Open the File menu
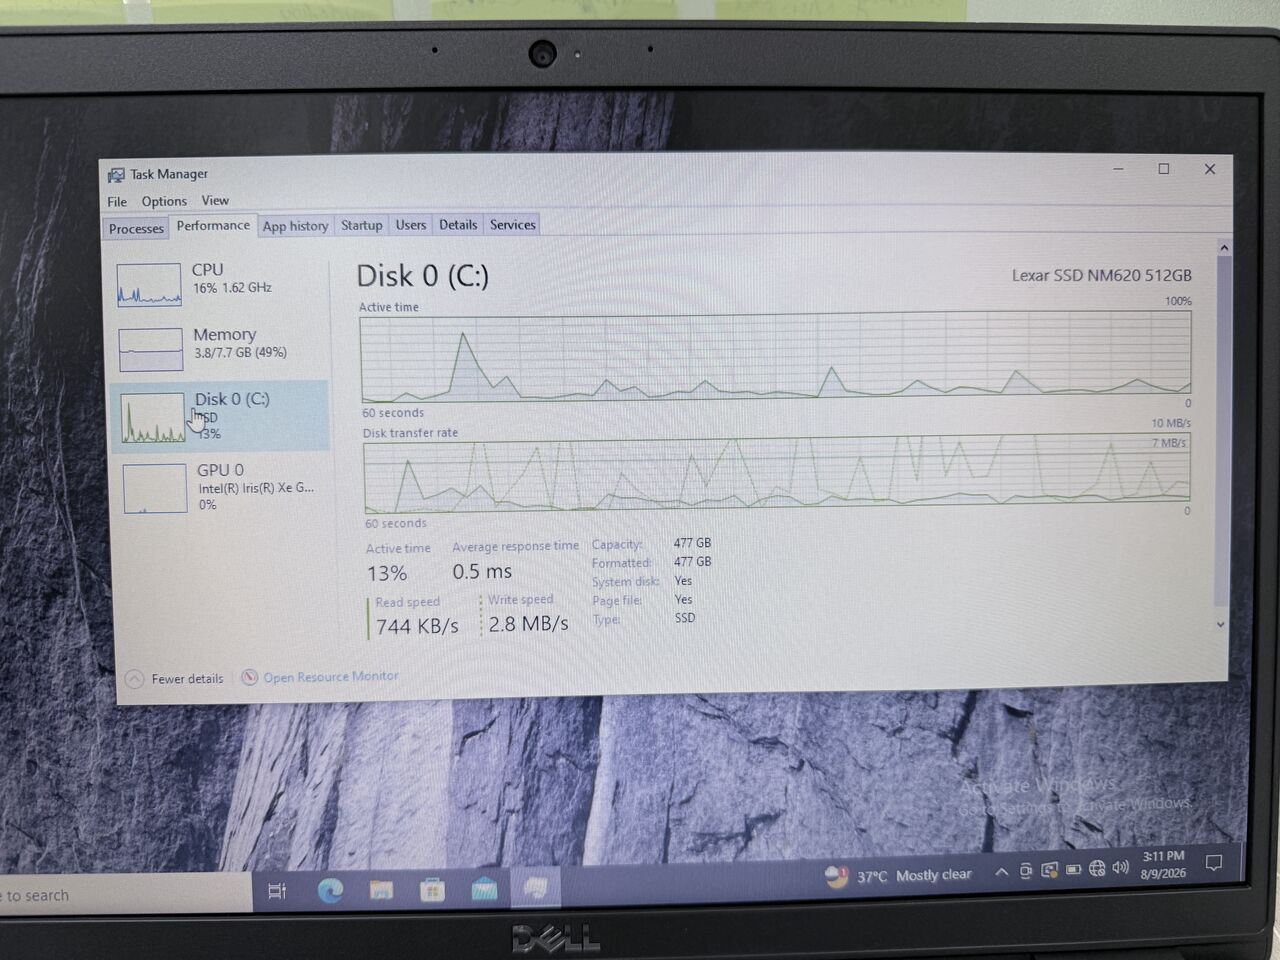 pos(117,201)
